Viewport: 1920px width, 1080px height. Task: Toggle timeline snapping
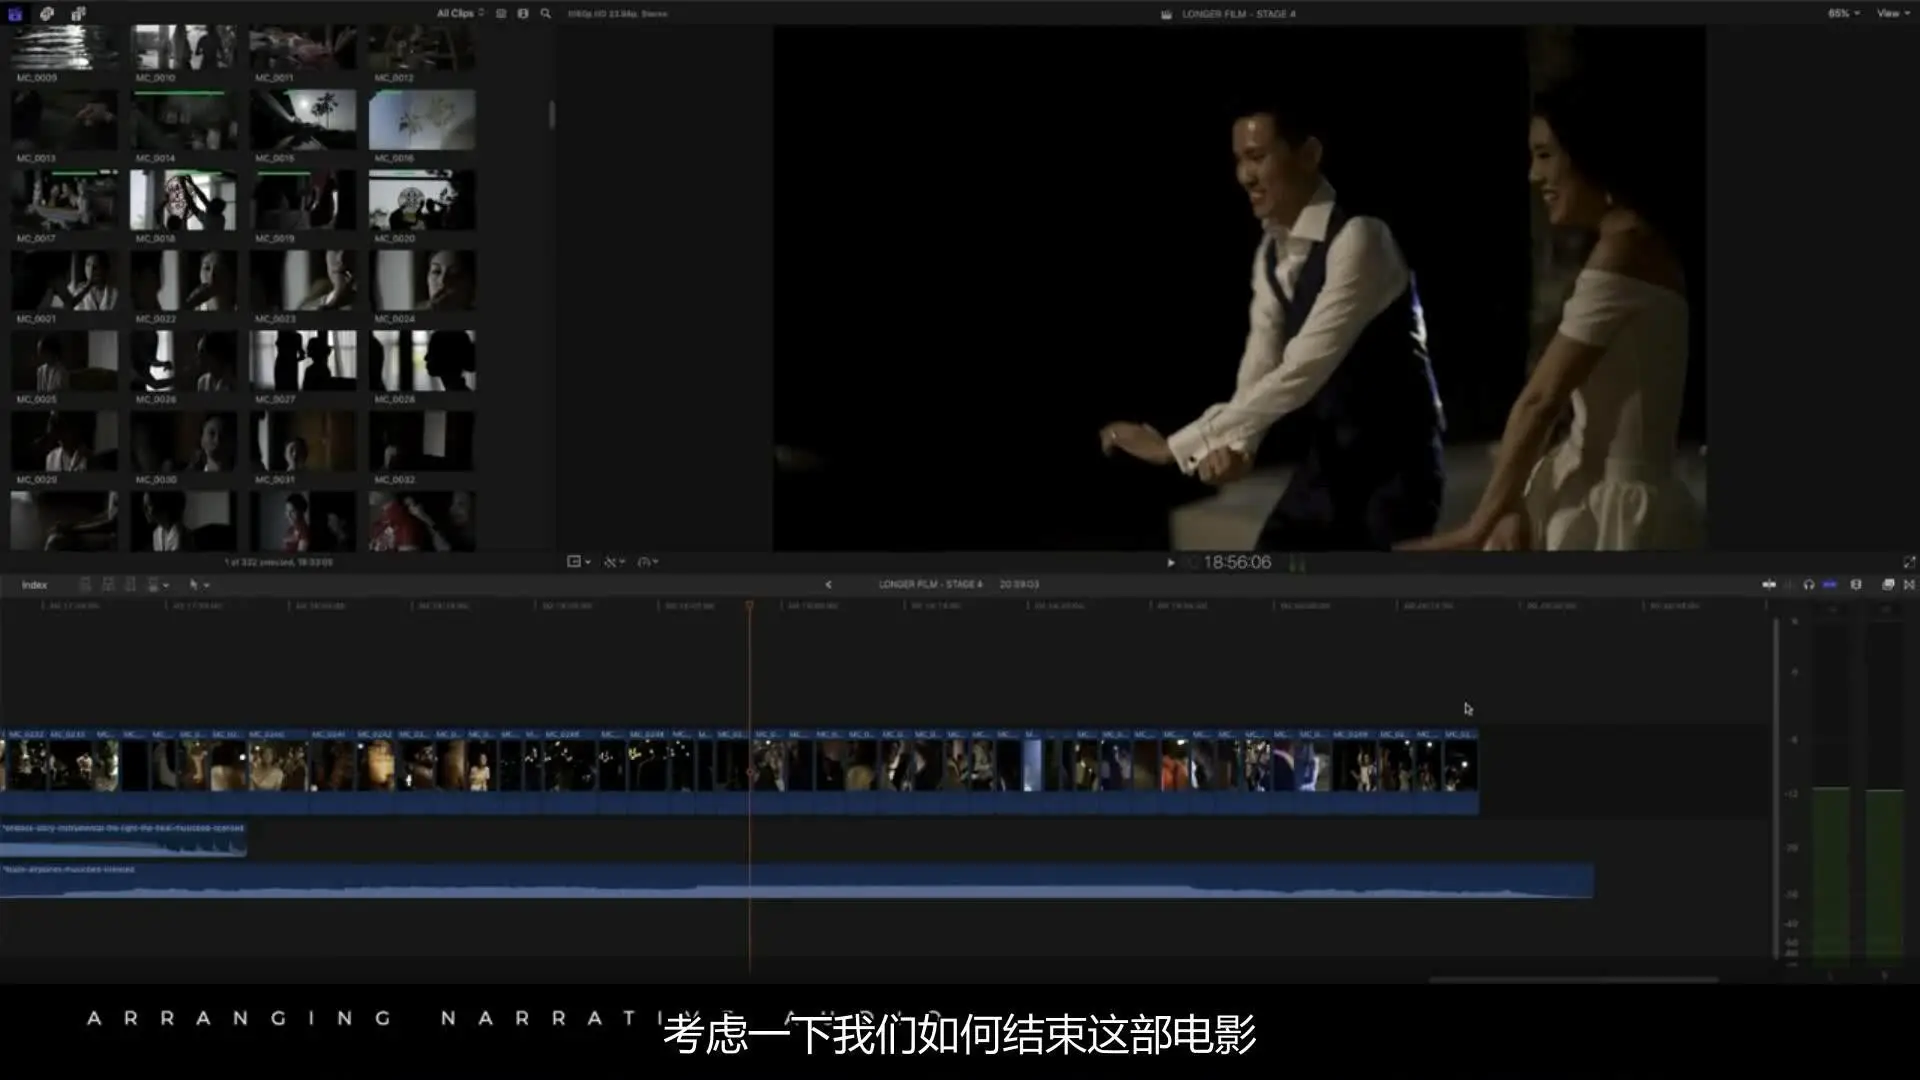[x=1830, y=585]
